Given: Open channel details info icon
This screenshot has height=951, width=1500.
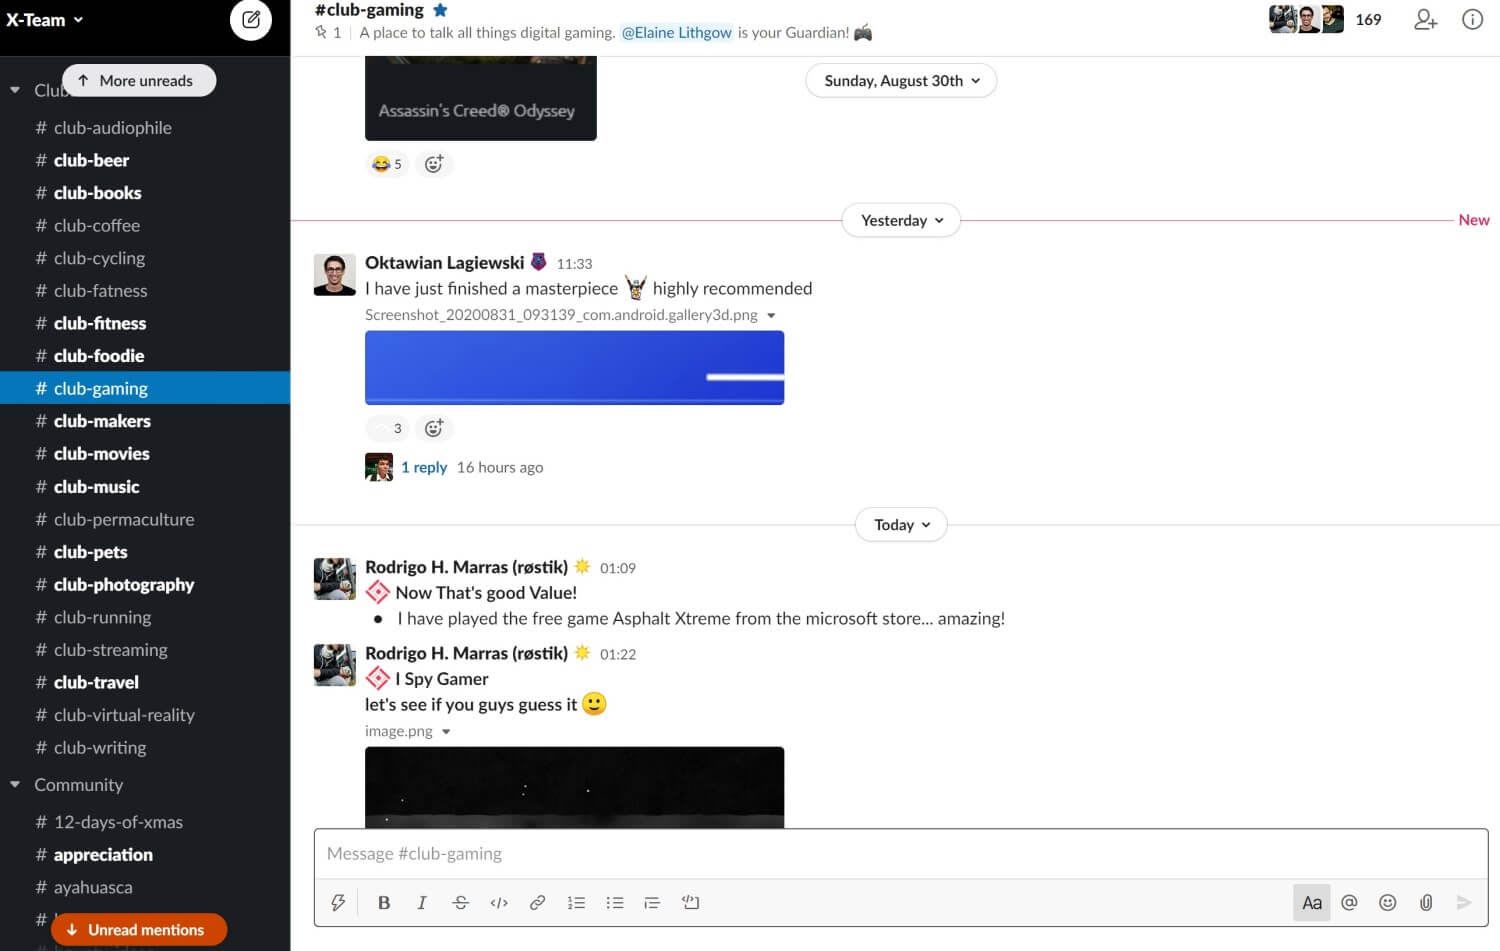Looking at the screenshot, I should 1472,19.
